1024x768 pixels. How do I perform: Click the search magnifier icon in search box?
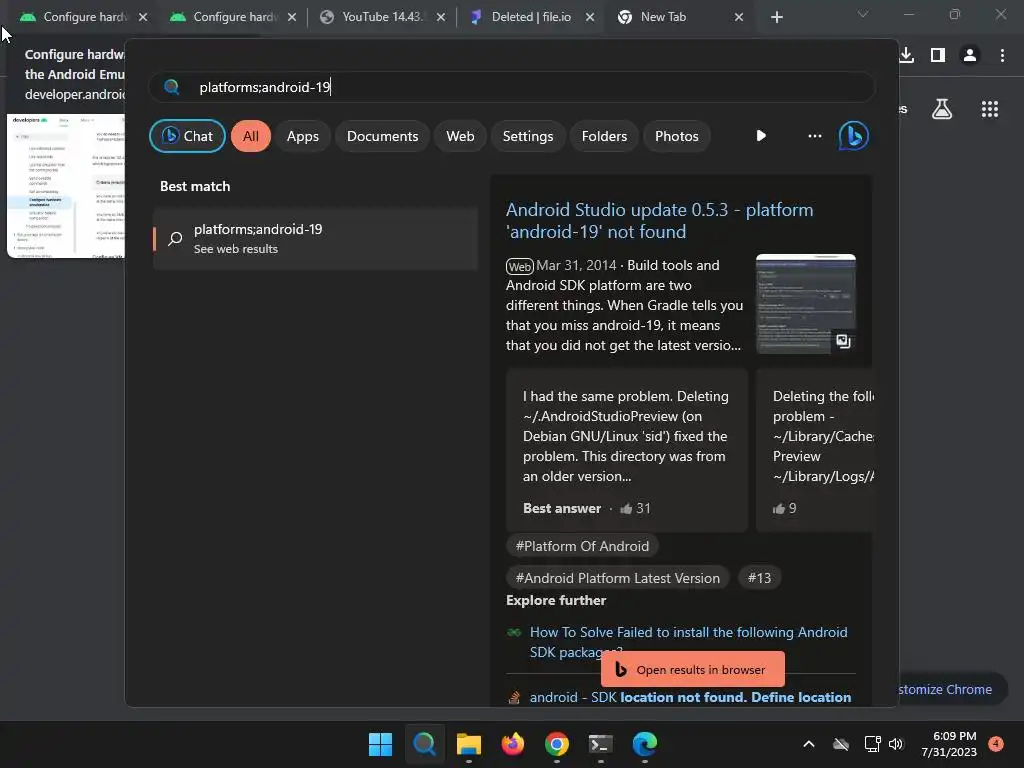tap(172, 87)
